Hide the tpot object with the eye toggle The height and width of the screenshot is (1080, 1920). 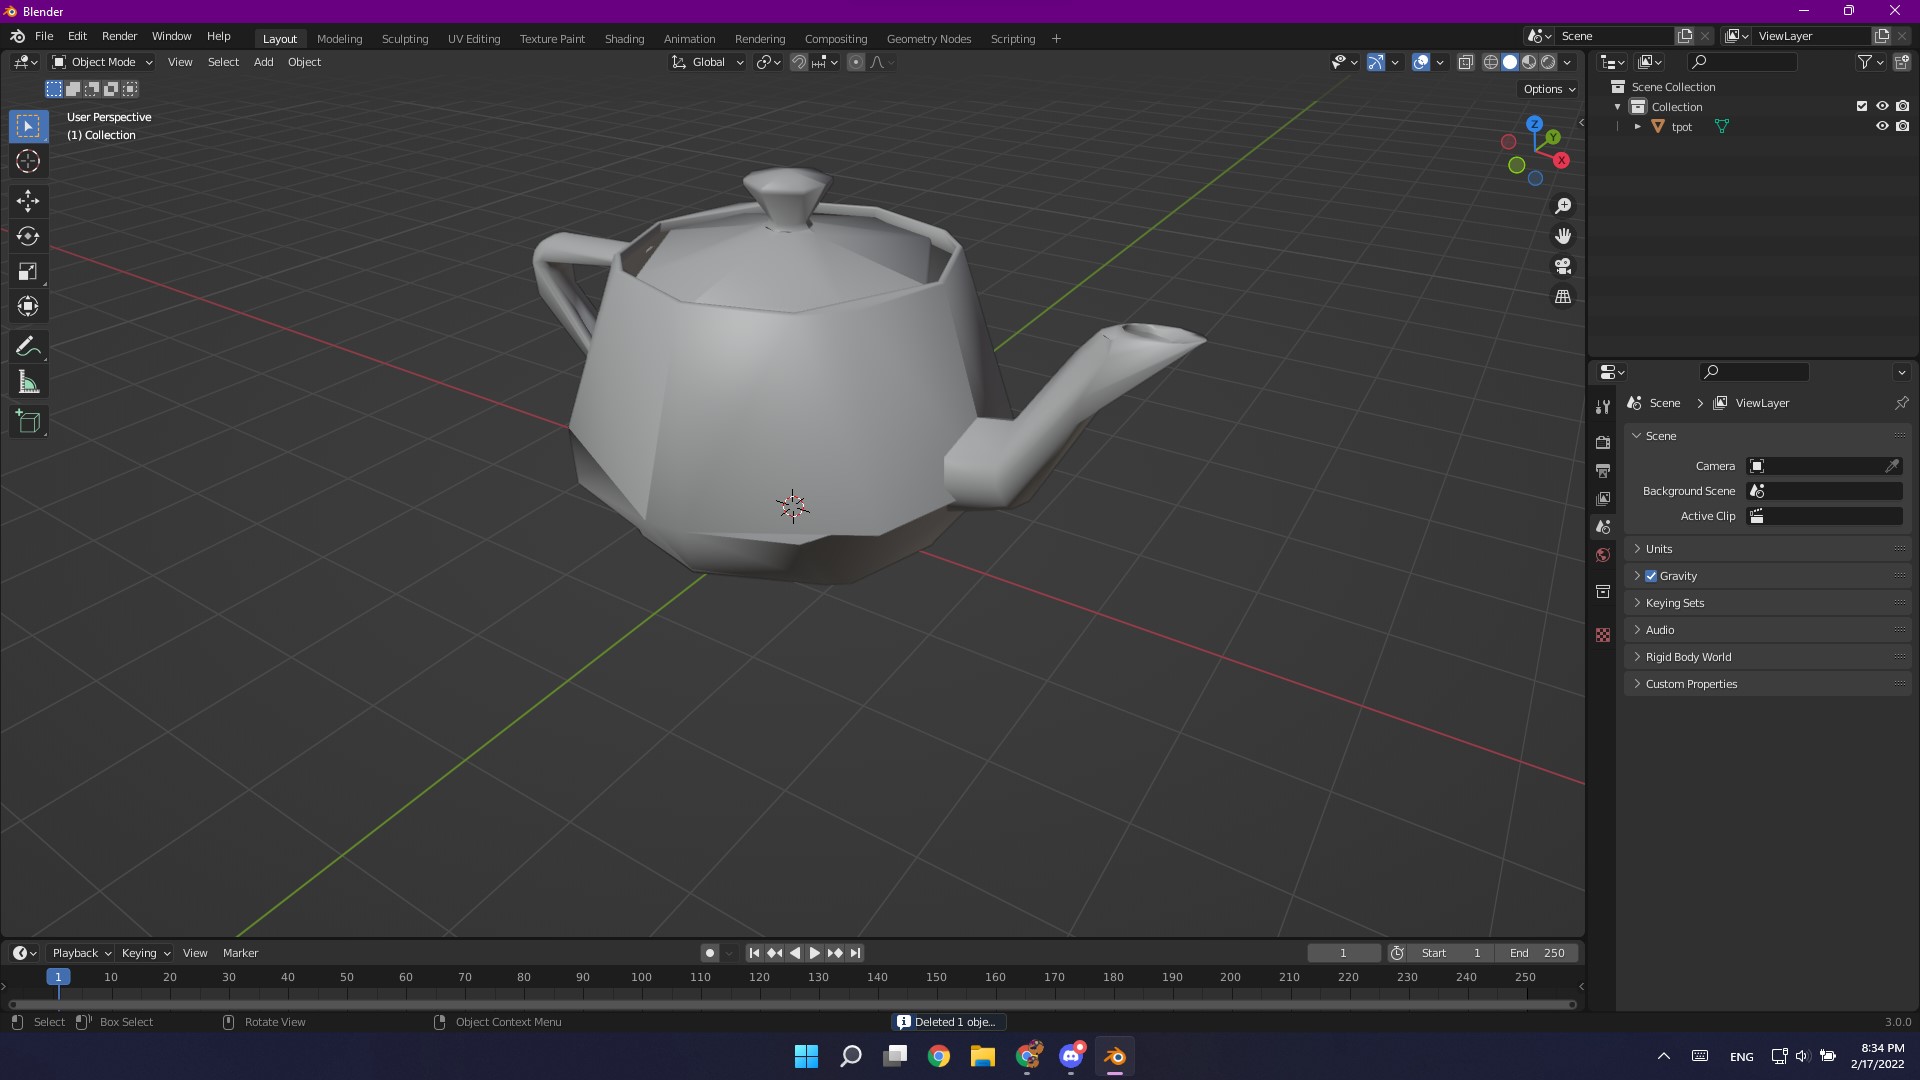1883,126
